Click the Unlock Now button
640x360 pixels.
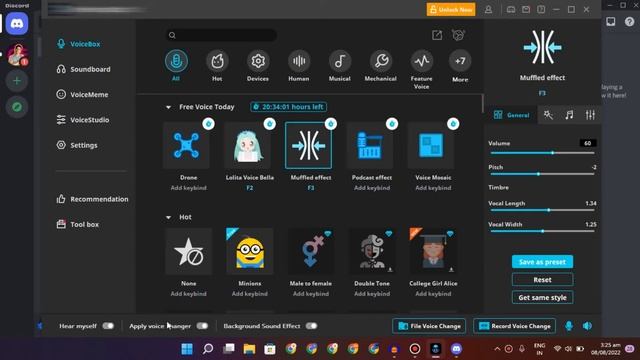[451, 9]
